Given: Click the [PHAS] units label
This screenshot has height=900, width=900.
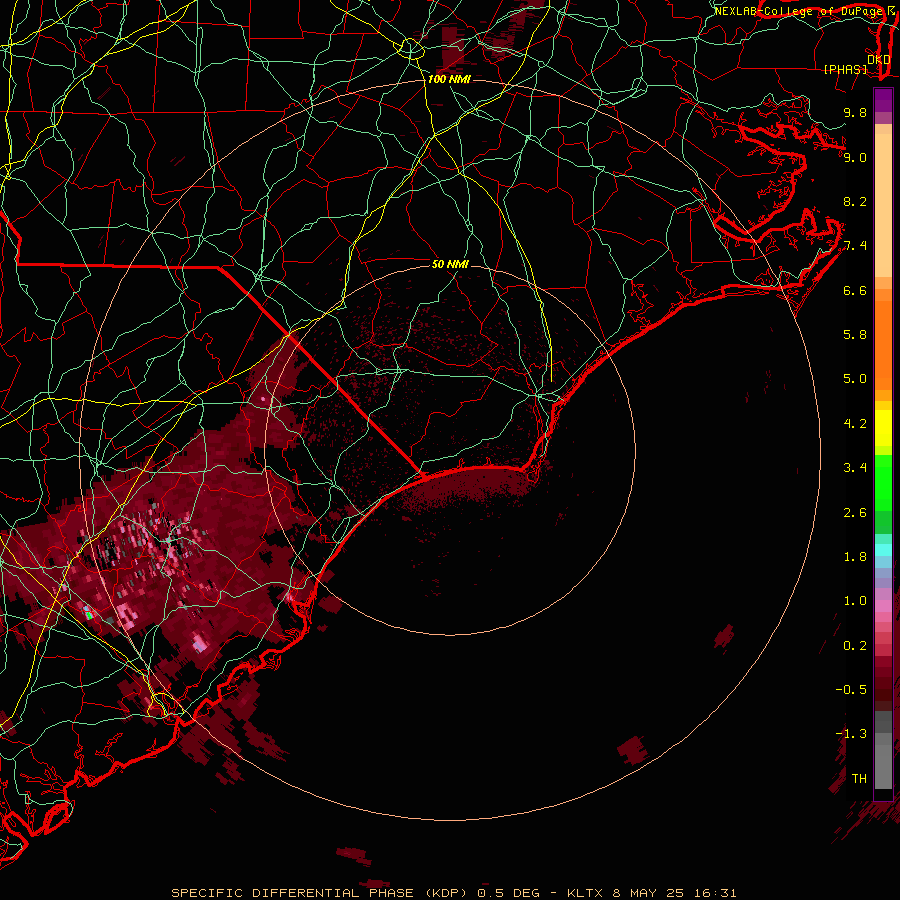Looking at the screenshot, I should click(845, 69).
